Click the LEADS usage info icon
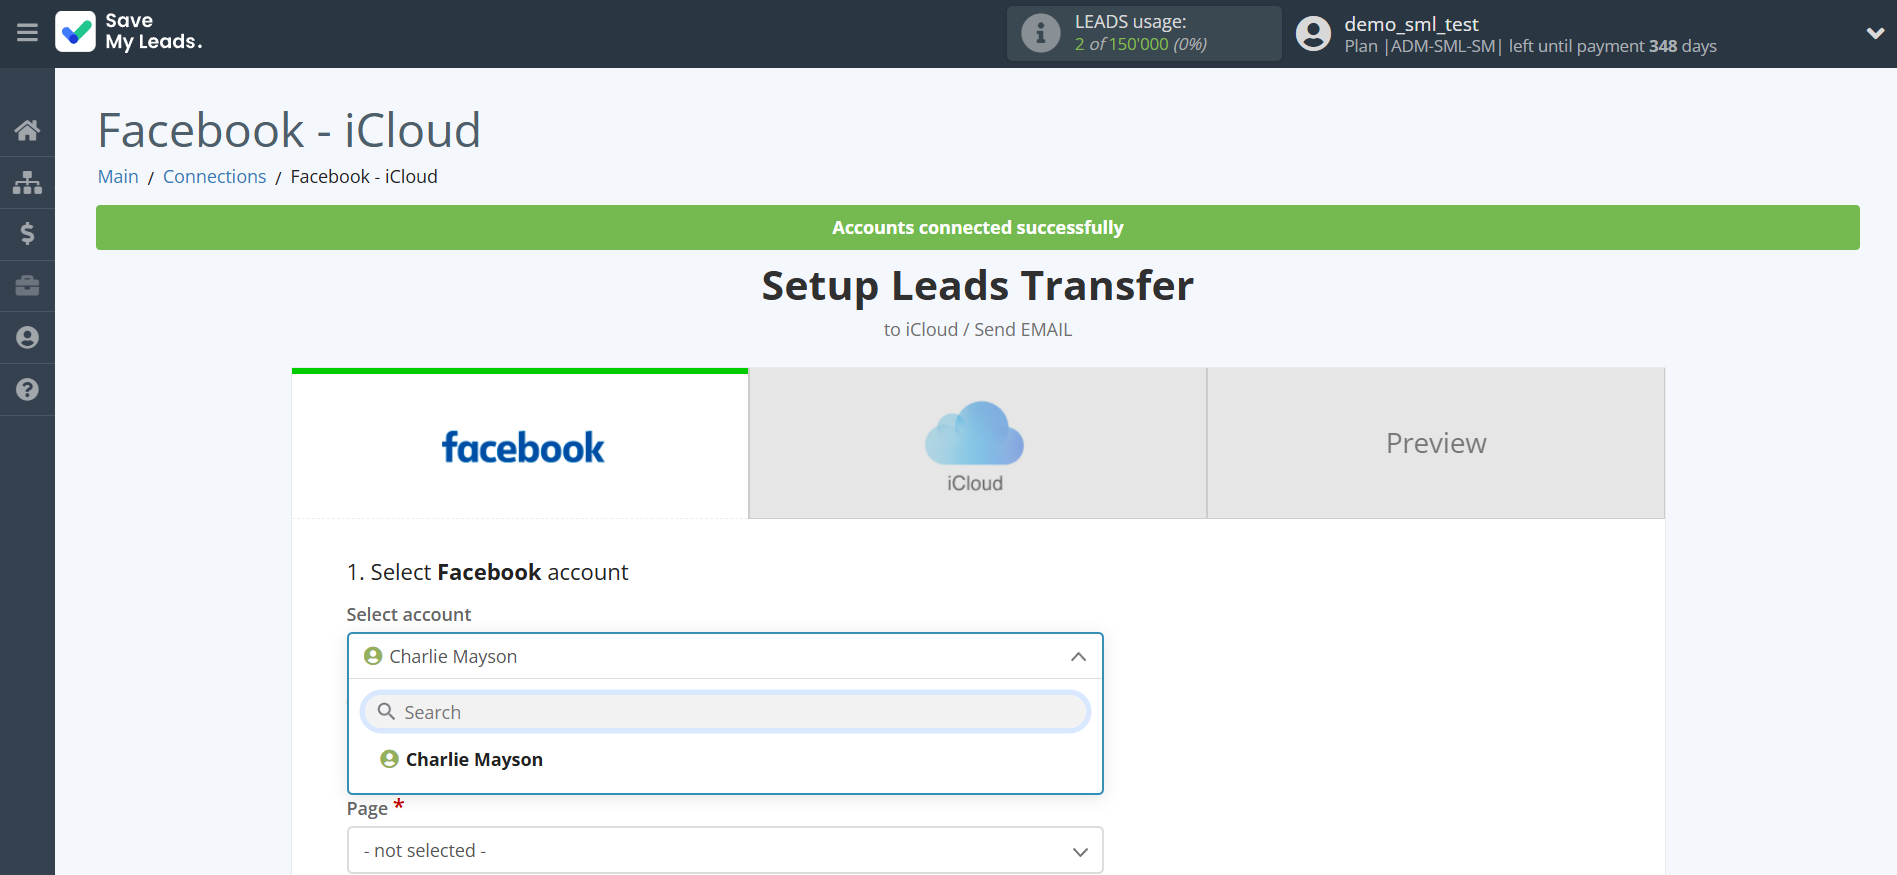Image resolution: width=1897 pixels, height=875 pixels. click(x=1040, y=33)
